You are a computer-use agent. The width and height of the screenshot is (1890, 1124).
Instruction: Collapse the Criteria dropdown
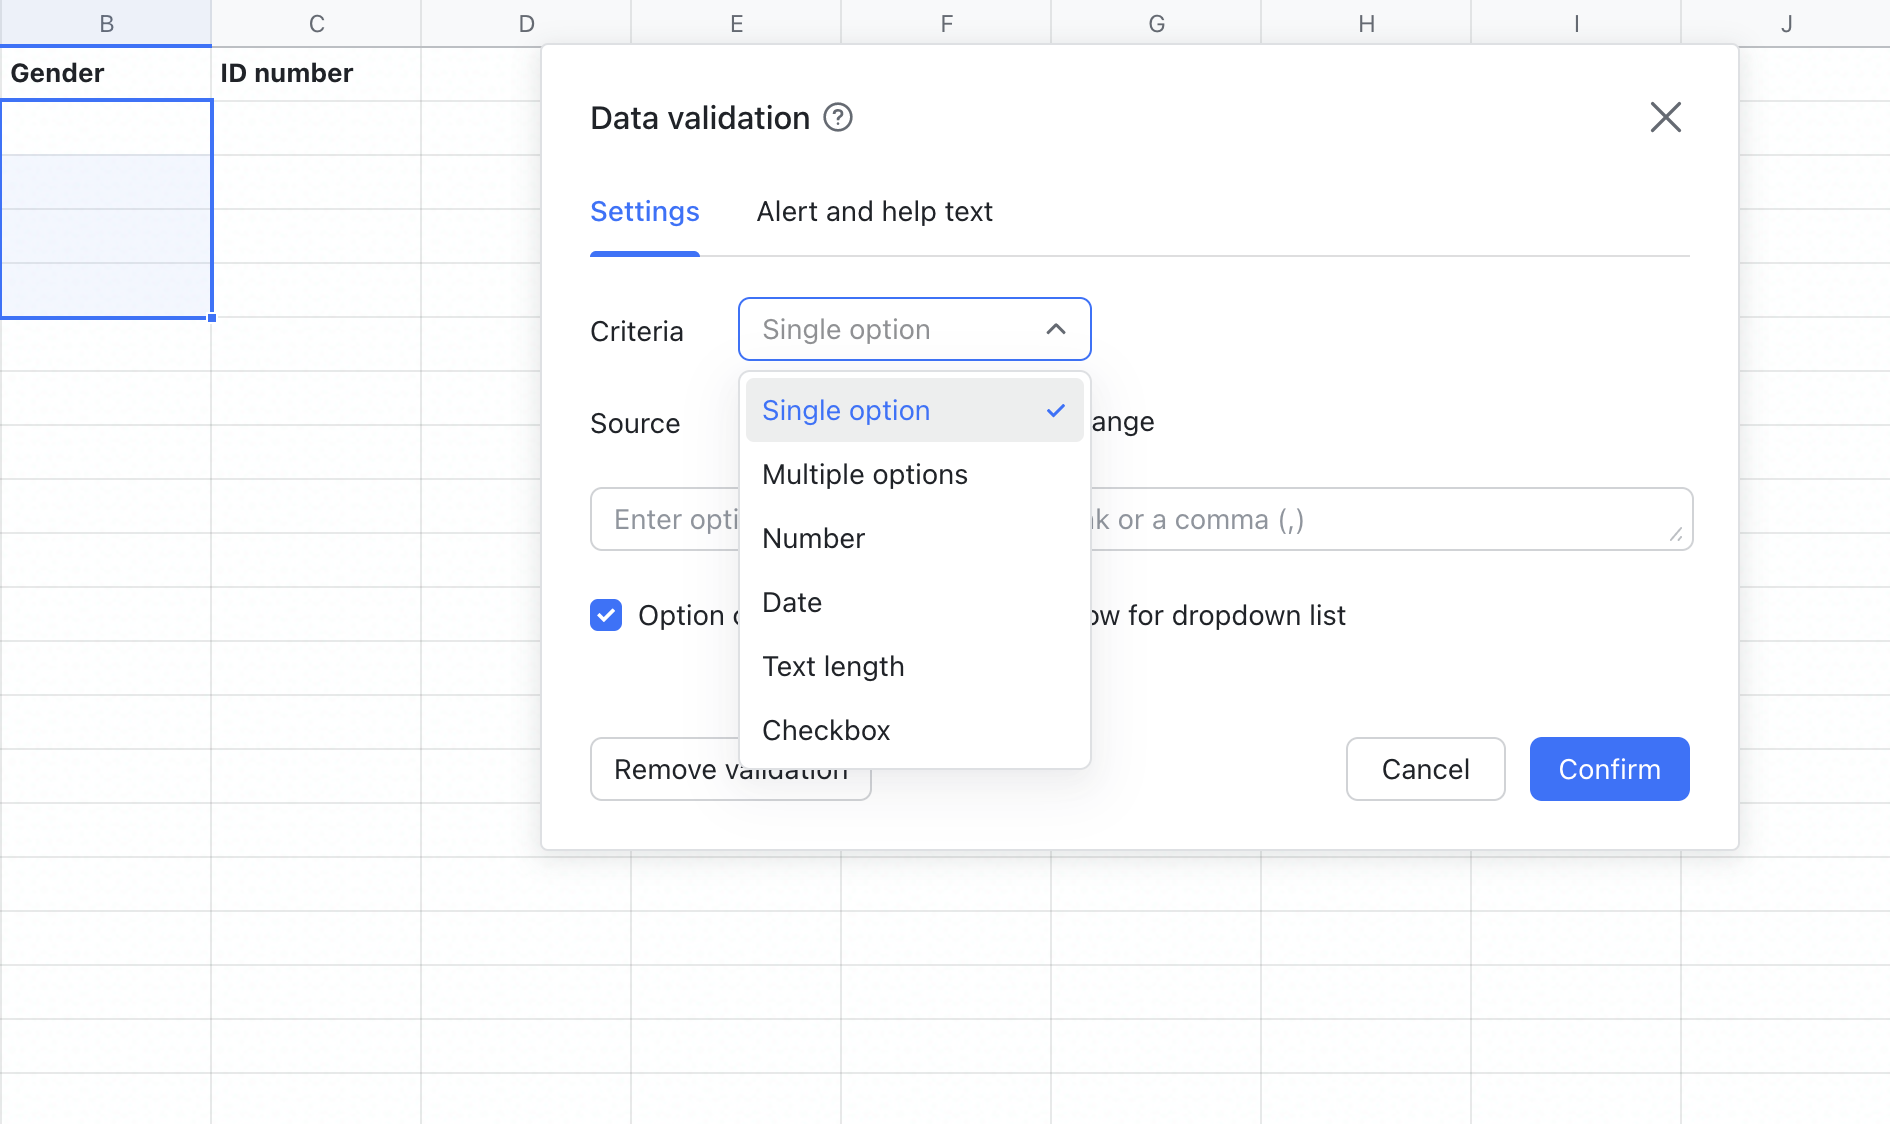[1057, 329]
